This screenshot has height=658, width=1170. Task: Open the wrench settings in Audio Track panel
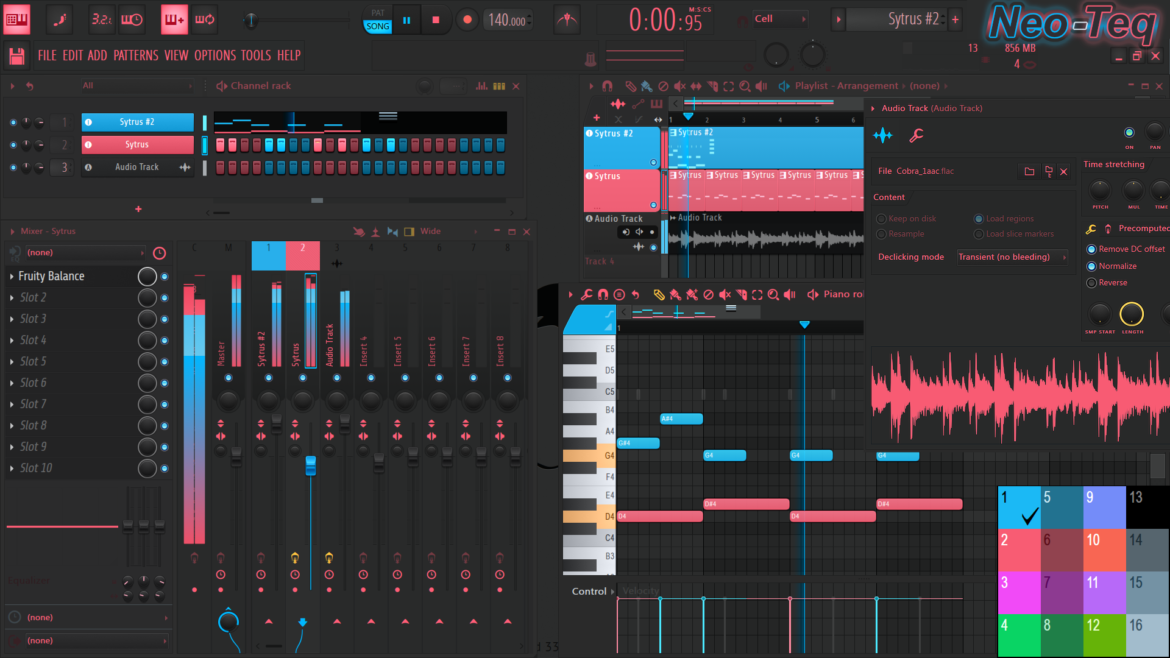coord(915,136)
